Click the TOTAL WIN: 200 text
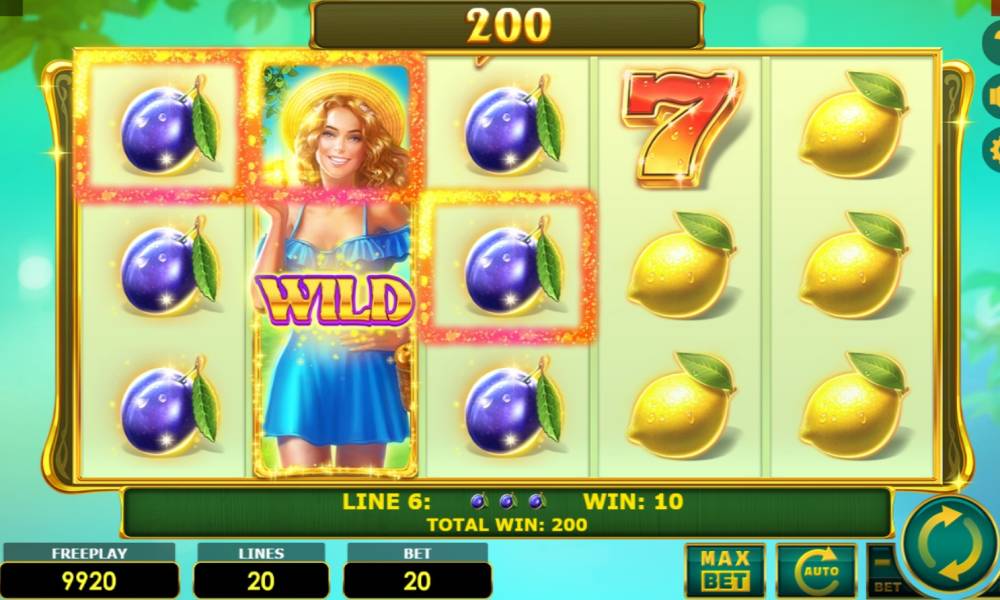 (506, 525)
